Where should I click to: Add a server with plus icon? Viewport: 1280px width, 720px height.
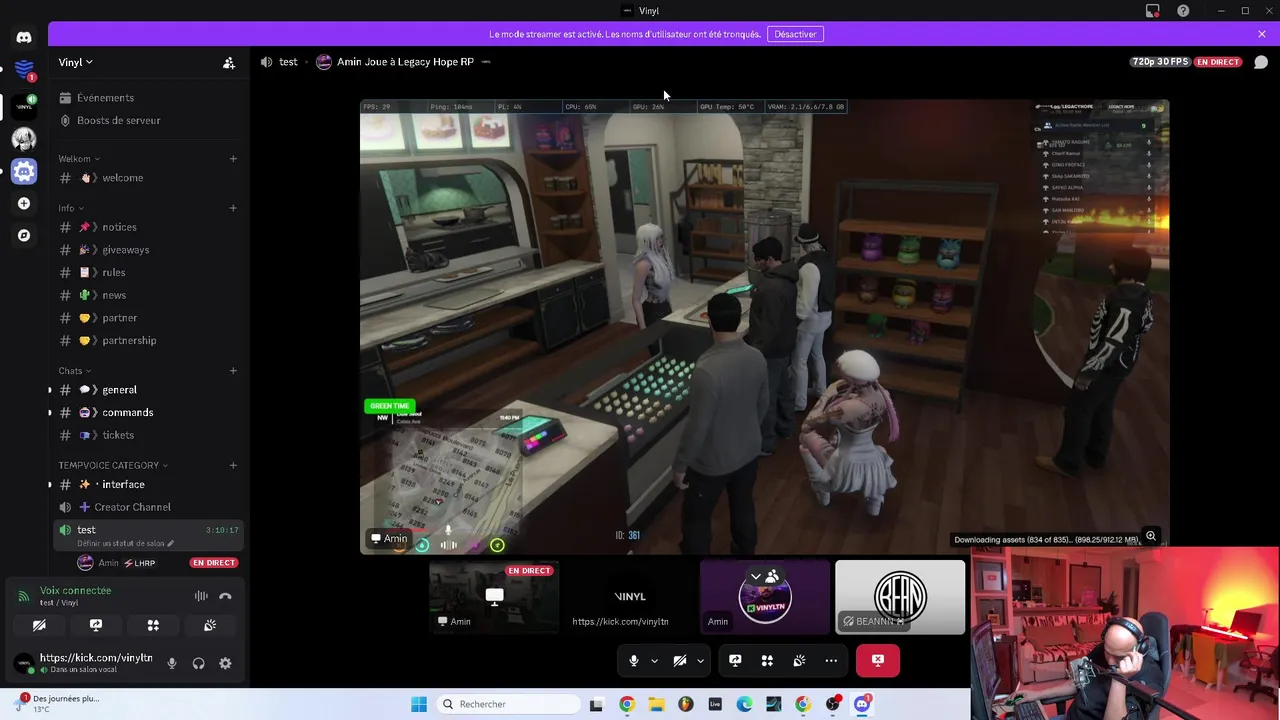pos(24,203)
